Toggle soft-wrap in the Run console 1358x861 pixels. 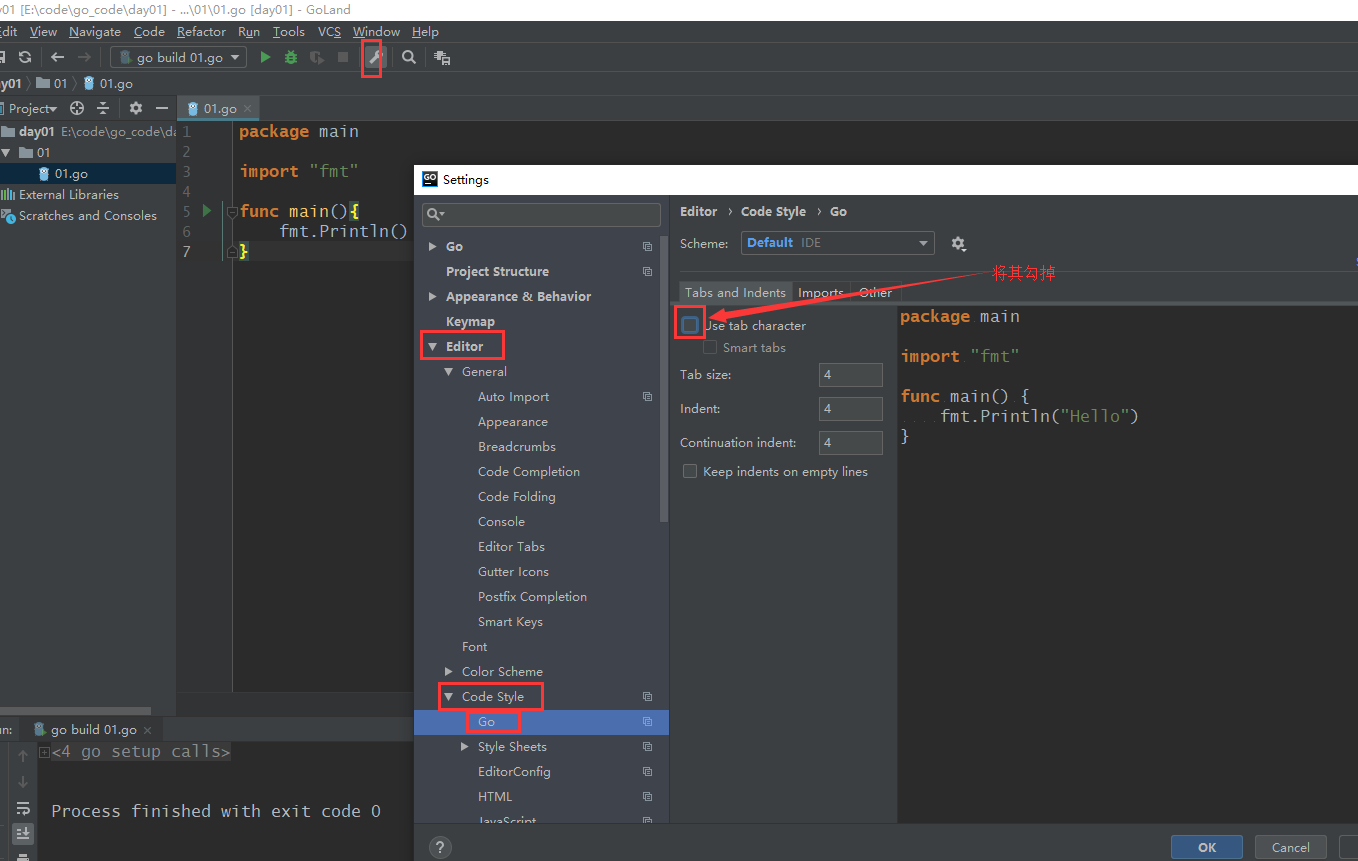(23, 808)
